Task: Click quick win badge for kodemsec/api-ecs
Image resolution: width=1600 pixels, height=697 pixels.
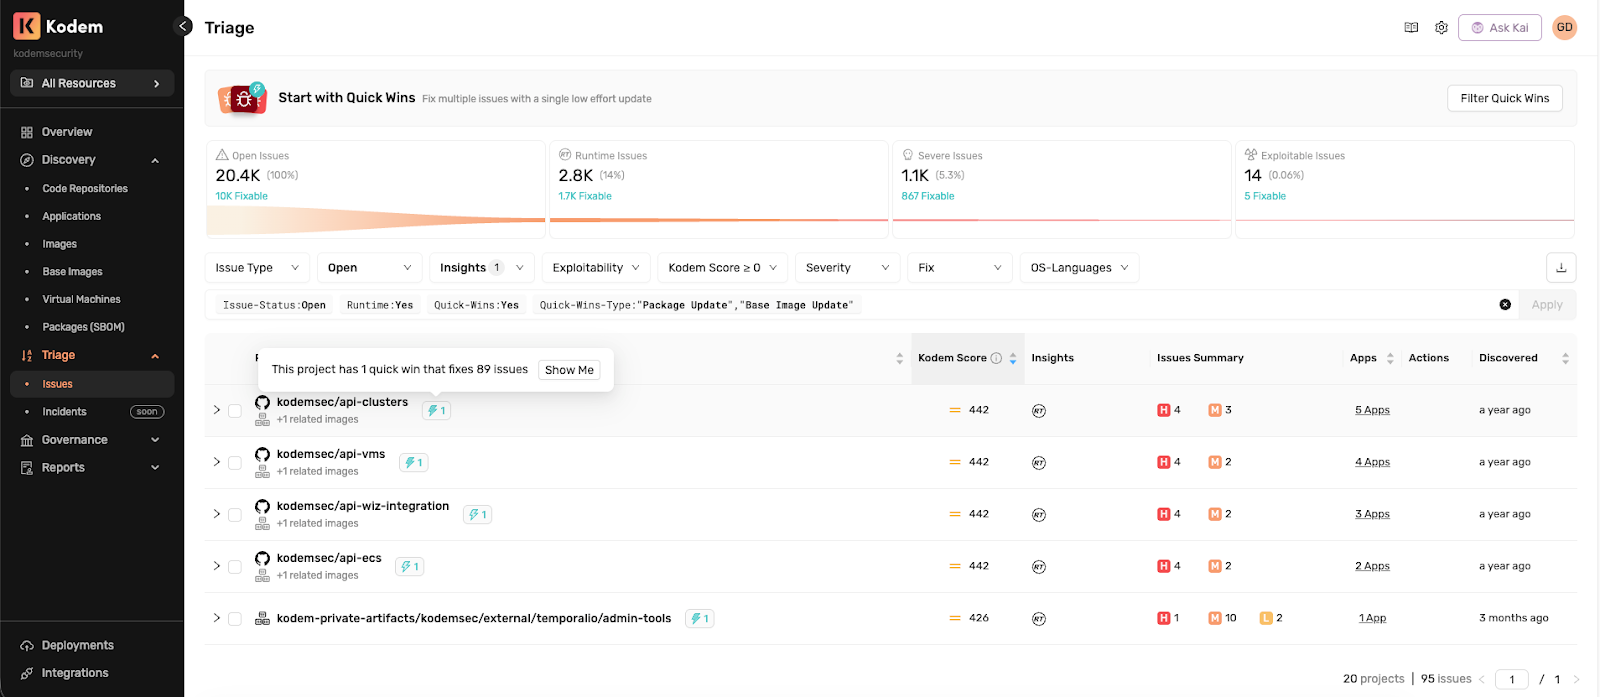Action: (409, 566)
